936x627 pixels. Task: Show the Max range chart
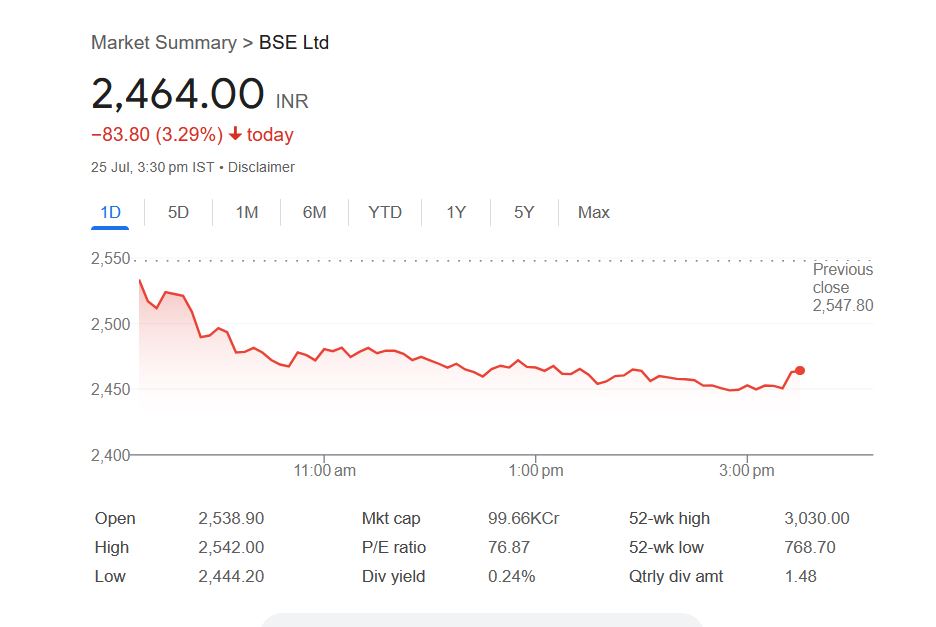(x=594, y=212)
